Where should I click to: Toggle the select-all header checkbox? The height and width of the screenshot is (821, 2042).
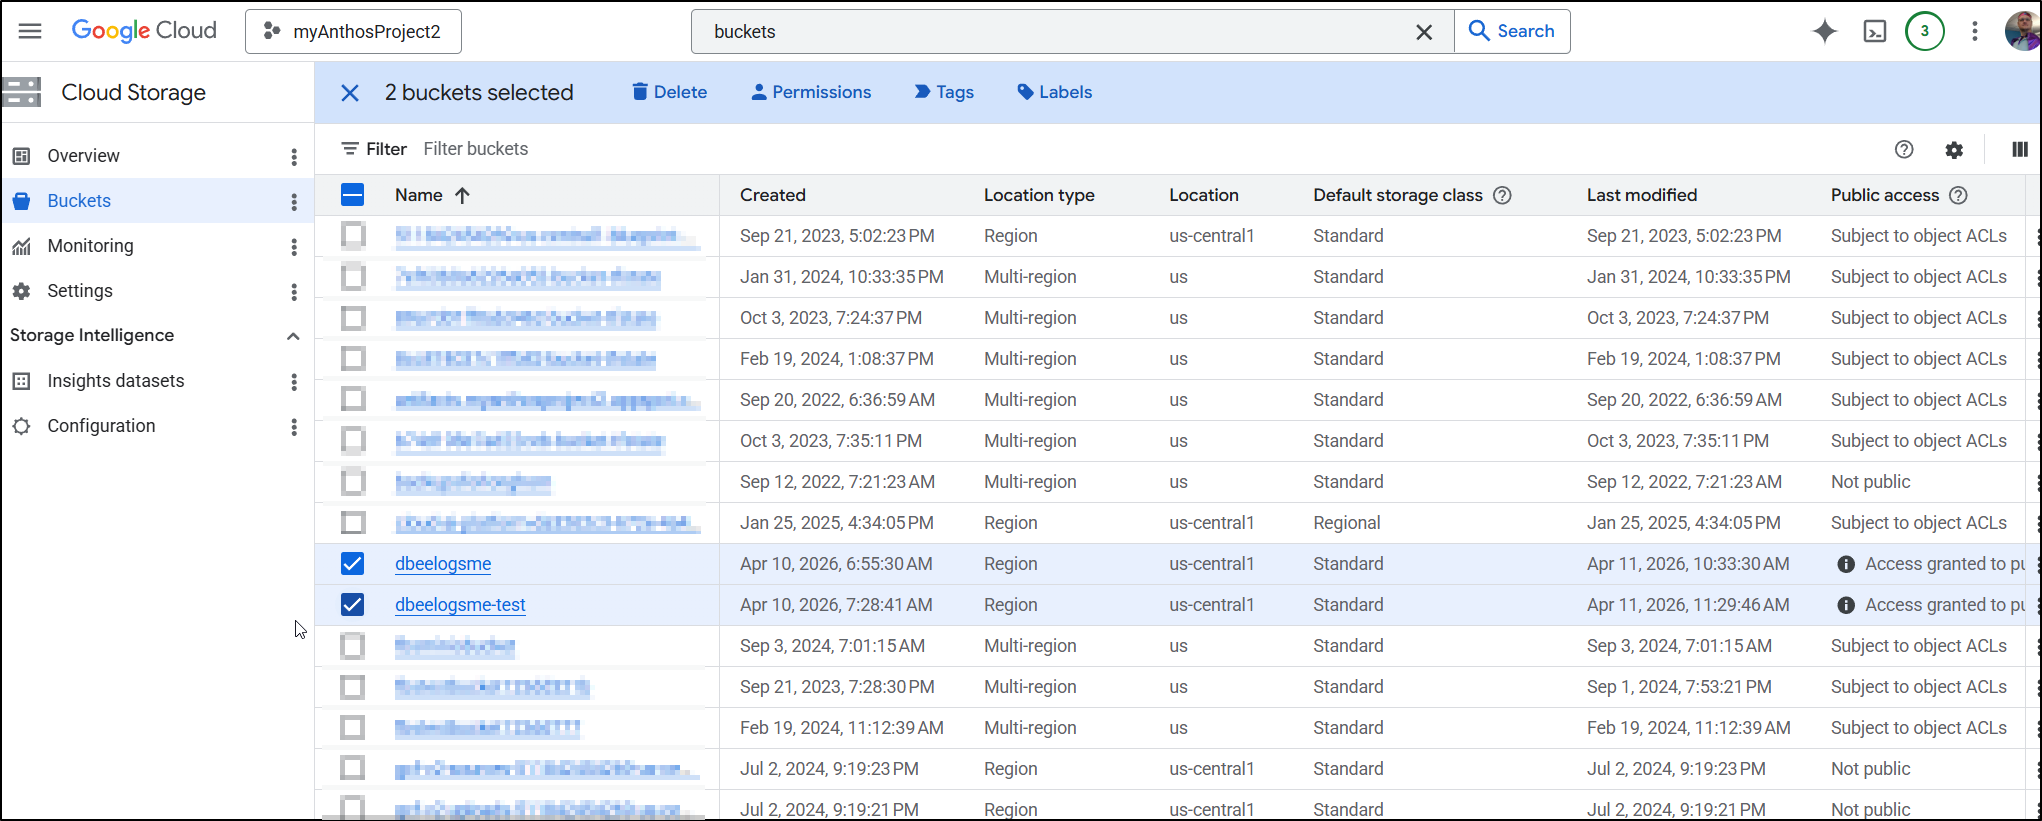(x=352, y=195)
